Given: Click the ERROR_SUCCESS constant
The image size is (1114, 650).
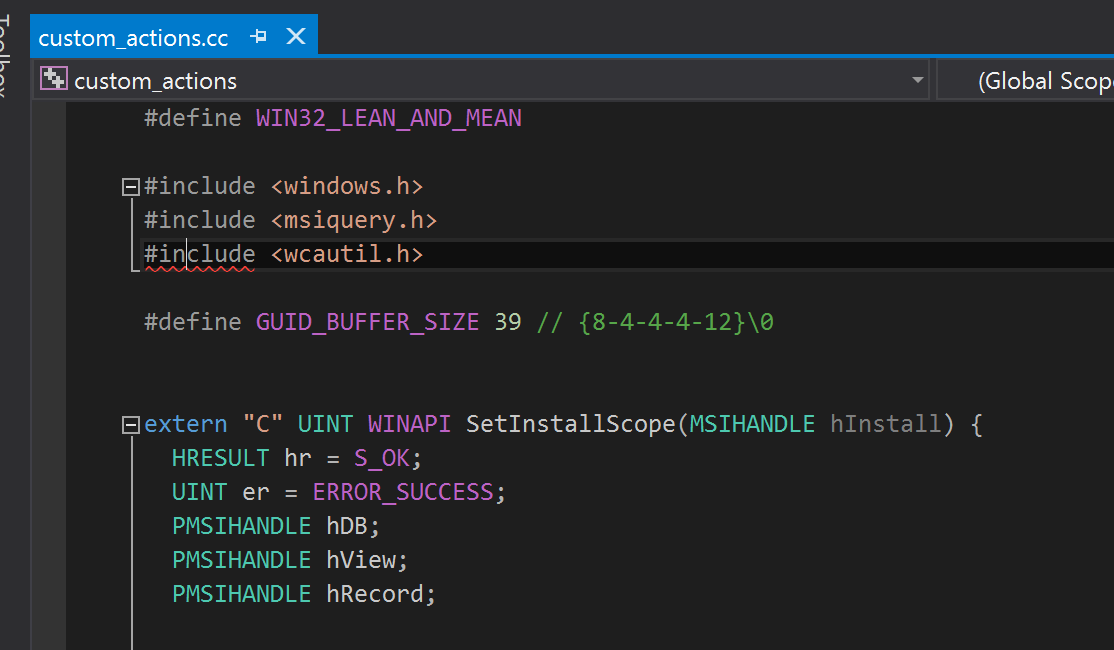Looking at the screenshot, I should tap(403, 492).
